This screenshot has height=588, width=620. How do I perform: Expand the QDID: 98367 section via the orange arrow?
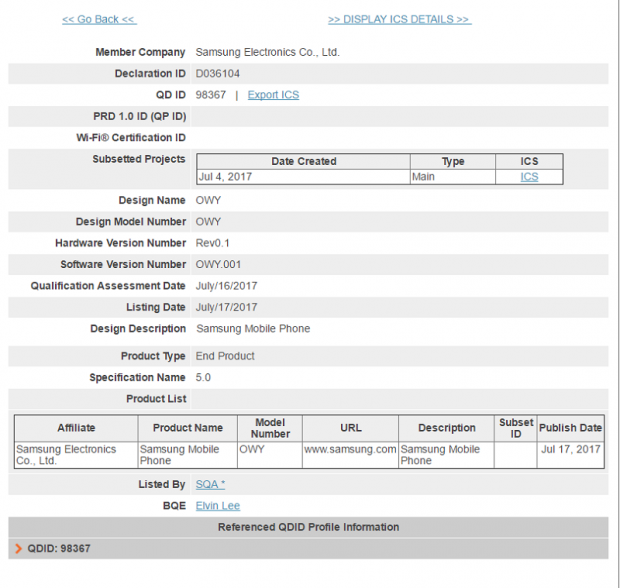[x=19, y=549]
